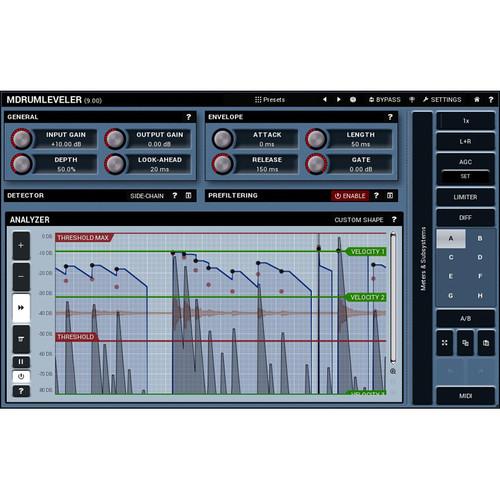Open help for the Envelope panel
500x500 pixels.
390,117
